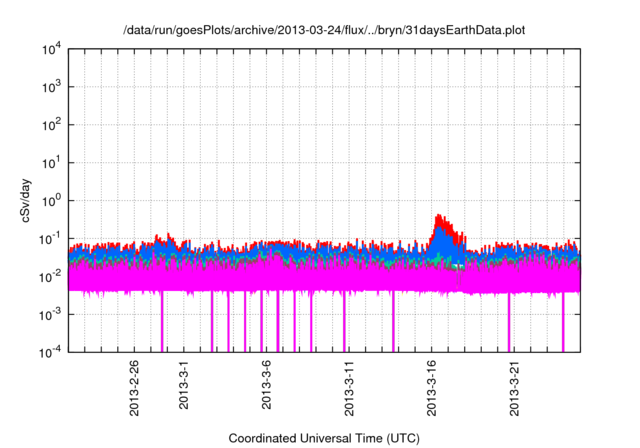
Task: Click the blue area under the March 16 peak
Action: (442, 244)
